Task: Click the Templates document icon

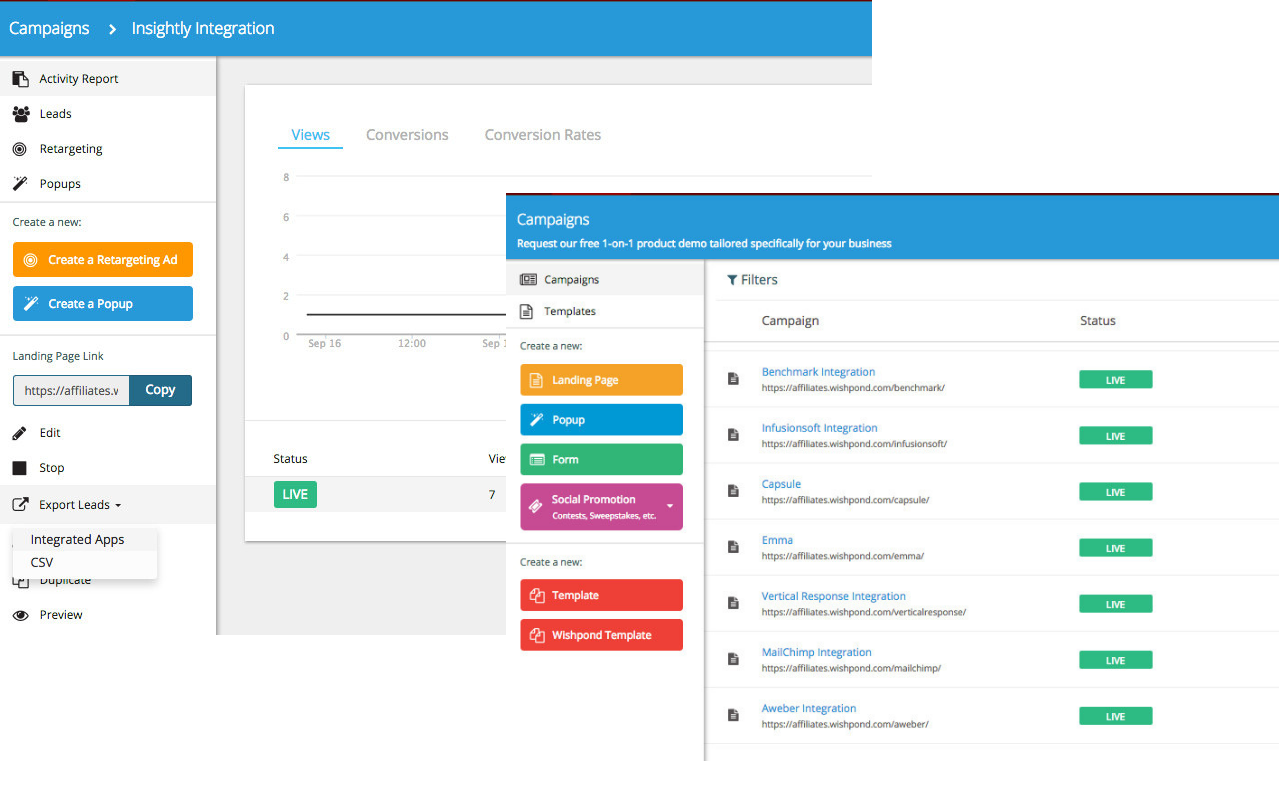Action: tap(527, 312)
